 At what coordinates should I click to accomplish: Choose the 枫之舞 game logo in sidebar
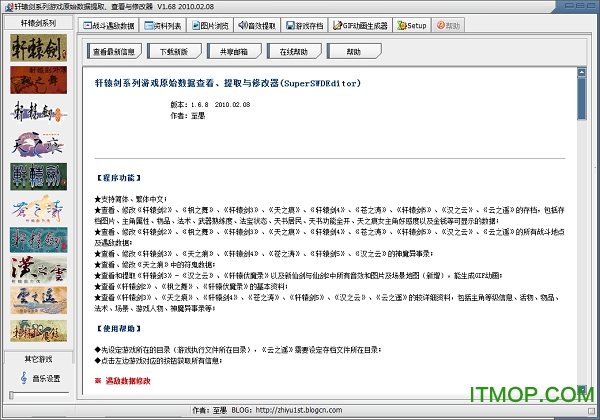click(x=39, y=80)
